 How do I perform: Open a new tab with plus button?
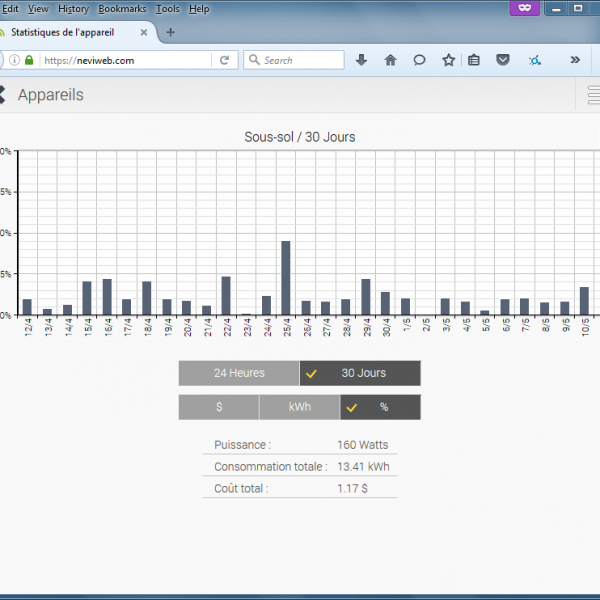pyautogui.click(x=170, y=32)
